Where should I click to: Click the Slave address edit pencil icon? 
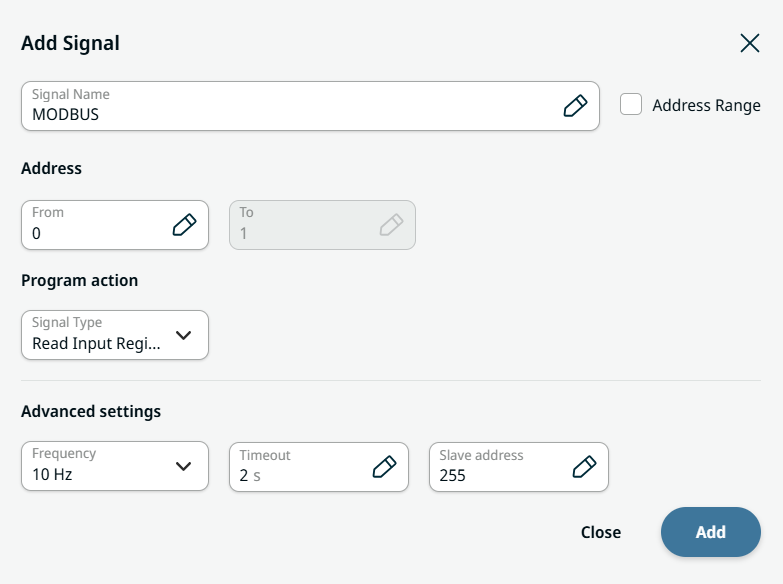pos(584,467)
